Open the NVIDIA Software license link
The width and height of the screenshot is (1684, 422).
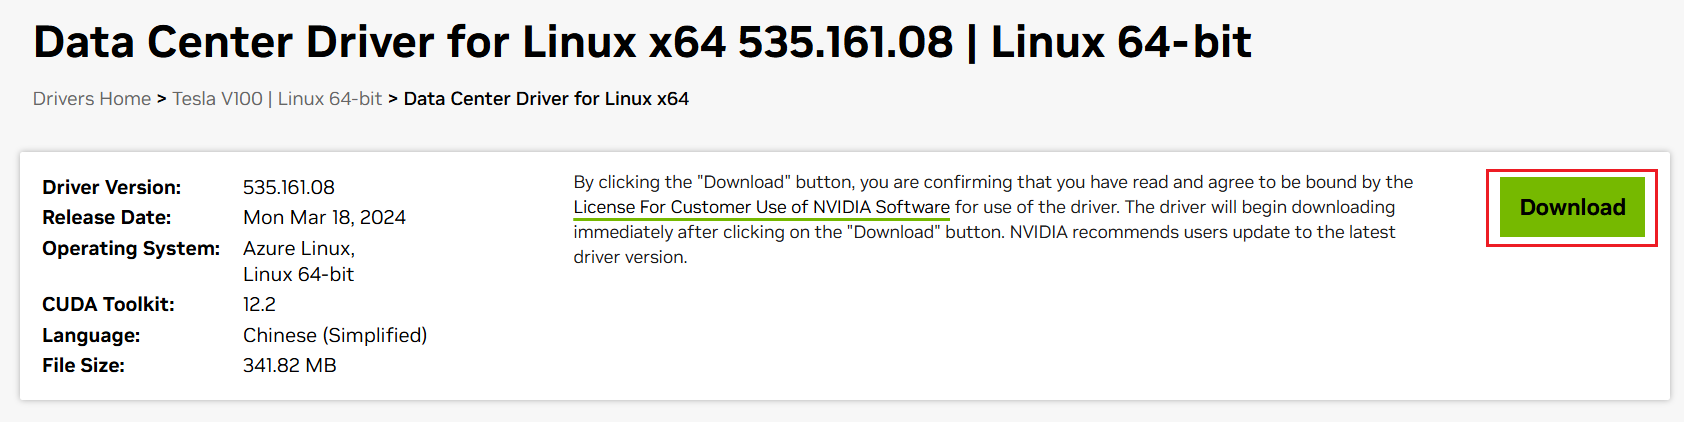coord(761,207)
